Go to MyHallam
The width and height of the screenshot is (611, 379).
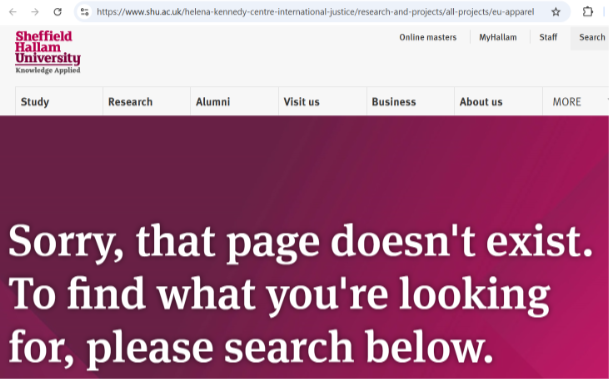(x=498, y=37)
